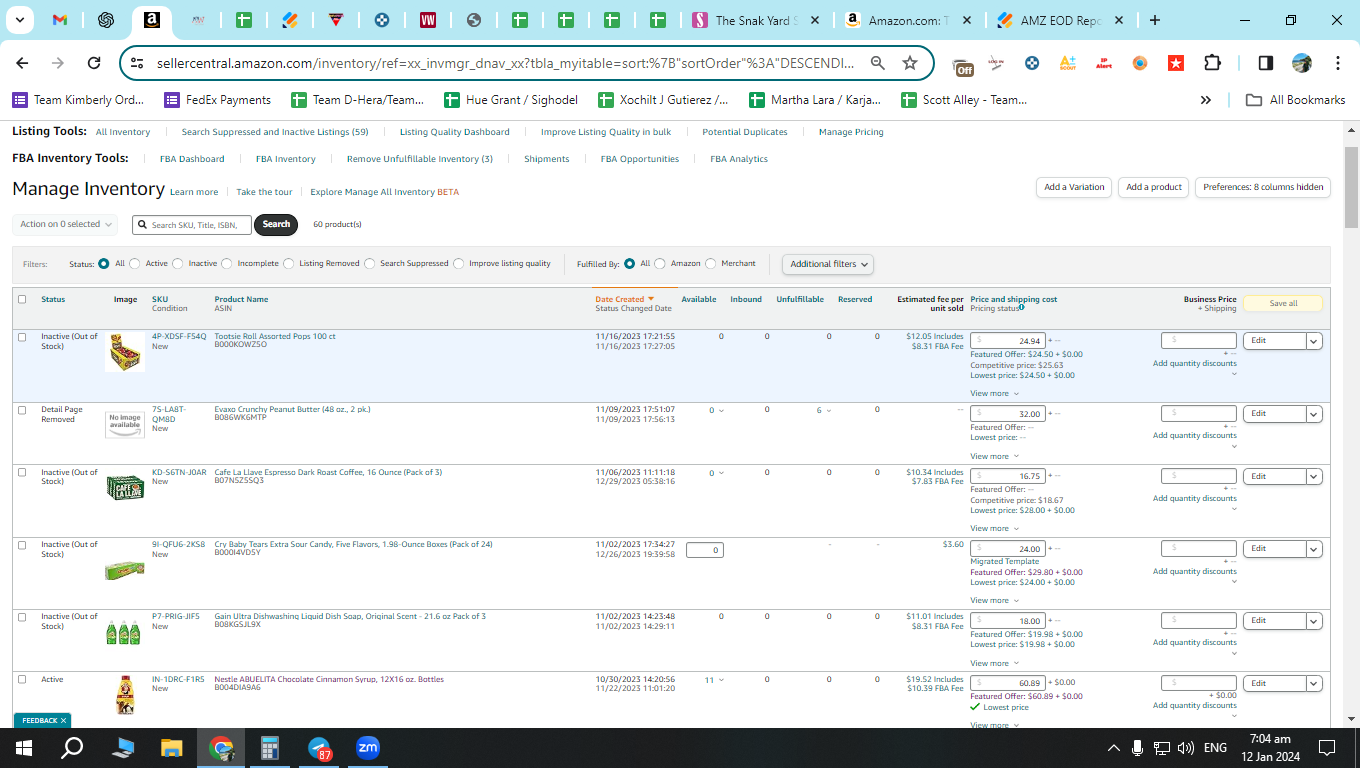This screenshot has height=768, width=1360.
Task: Open the Chrome Extensions puzzle icon
Action: (x=1212, y=63)
